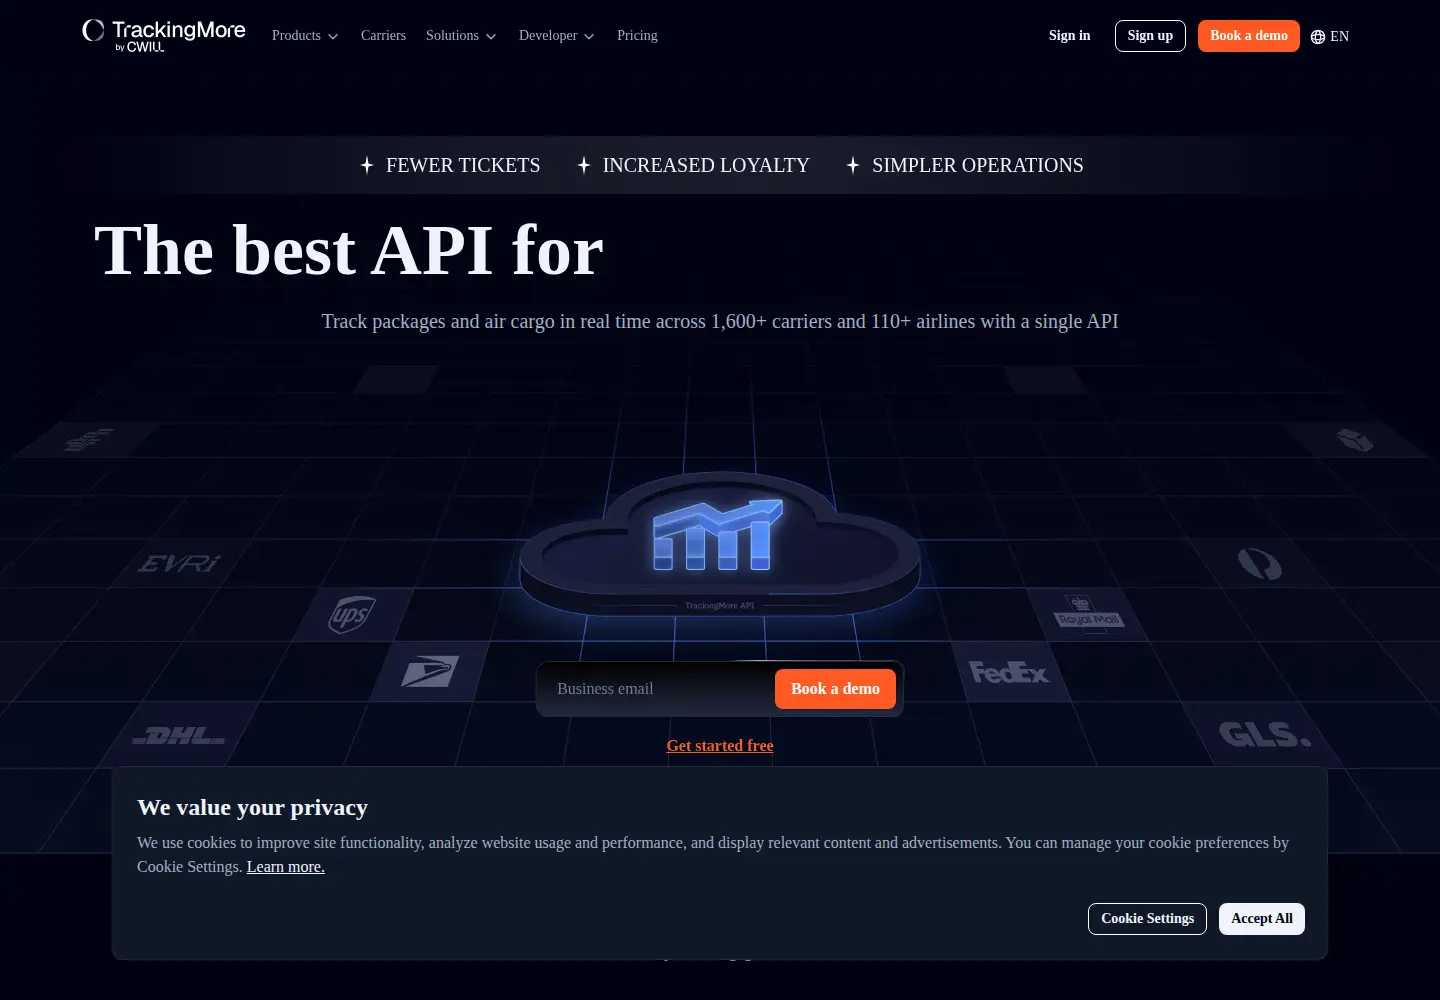Click the Sign in link
The image size is (1440, 1000).
point(1069,36)
